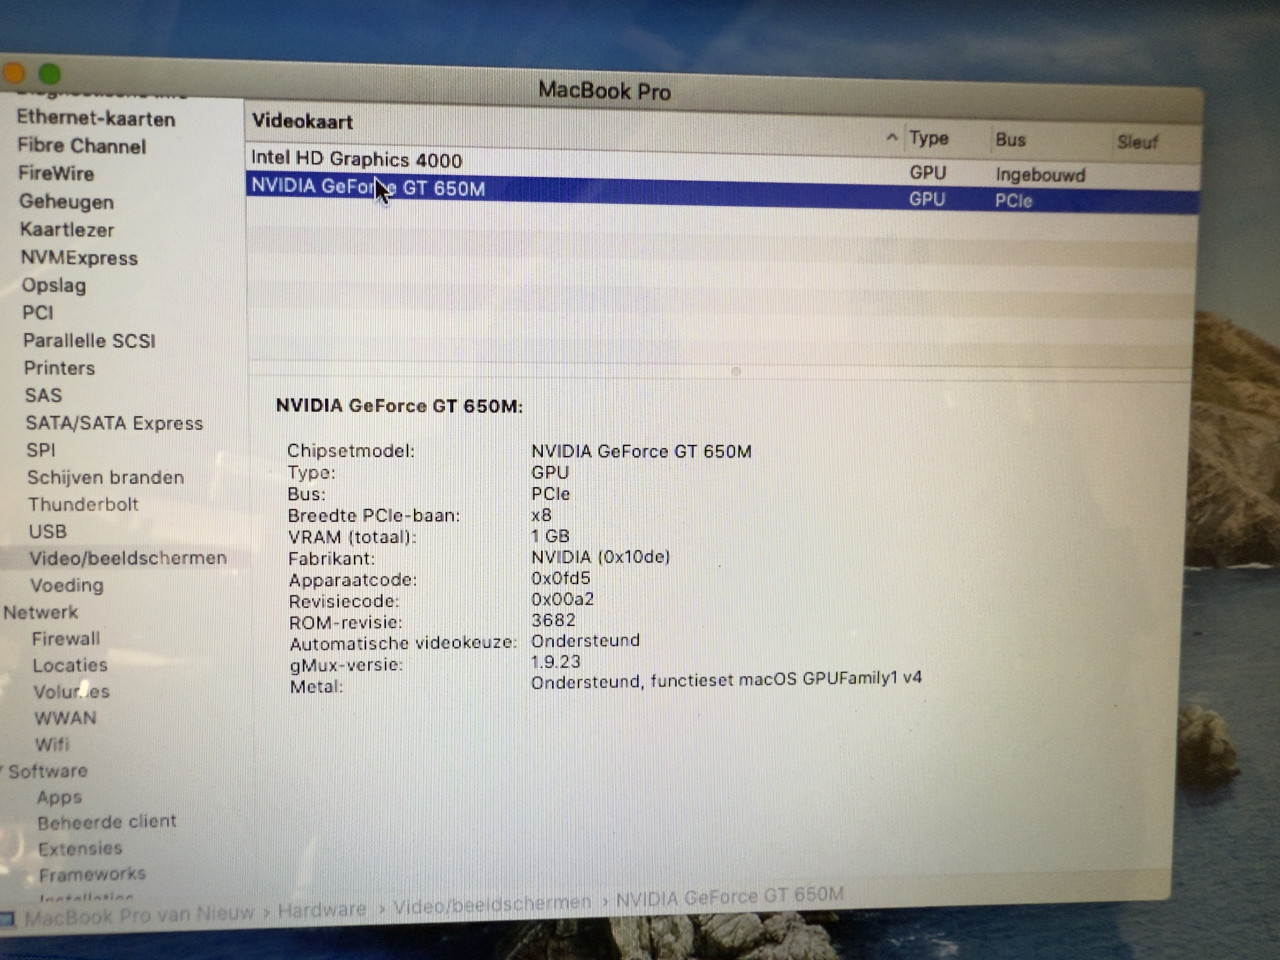Select Firewall under Netwerk
The height and width of the screenshot is (960, 1280).
66,638
